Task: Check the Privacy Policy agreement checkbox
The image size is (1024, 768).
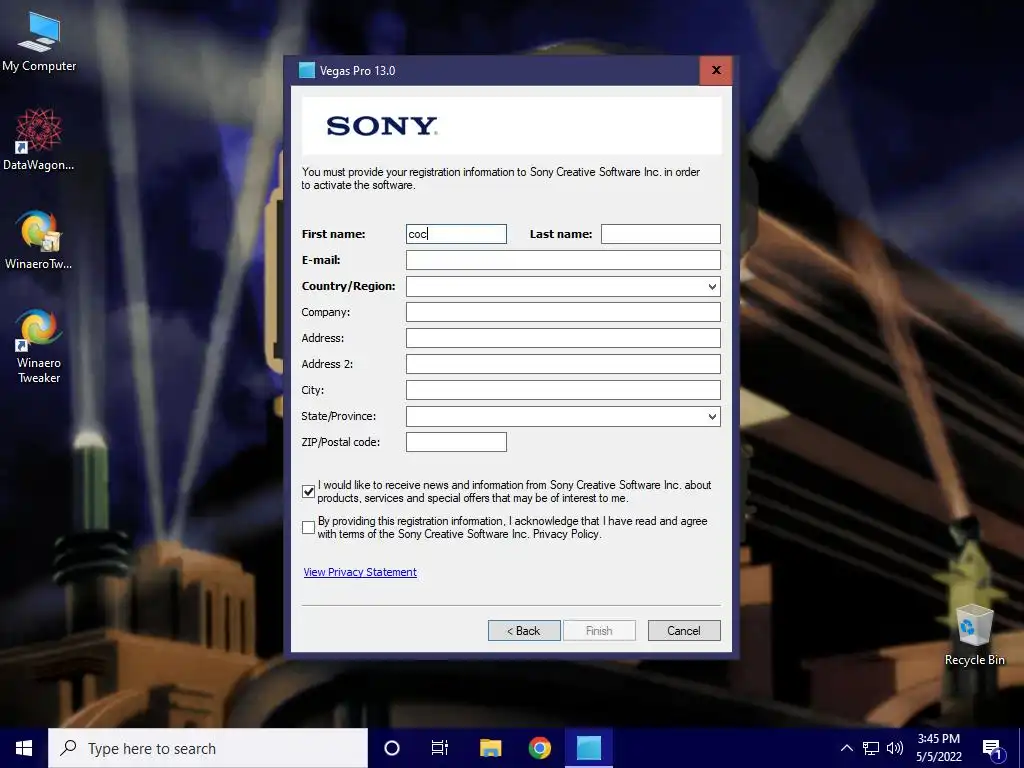Action: [309, 528]
